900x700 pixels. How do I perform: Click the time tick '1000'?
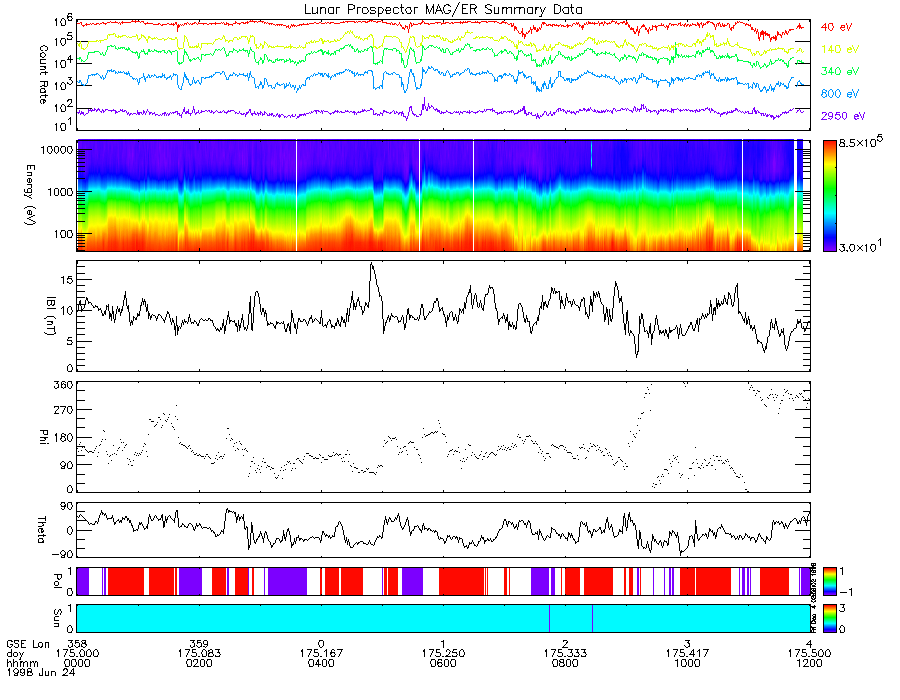click(x=687, y=663)
